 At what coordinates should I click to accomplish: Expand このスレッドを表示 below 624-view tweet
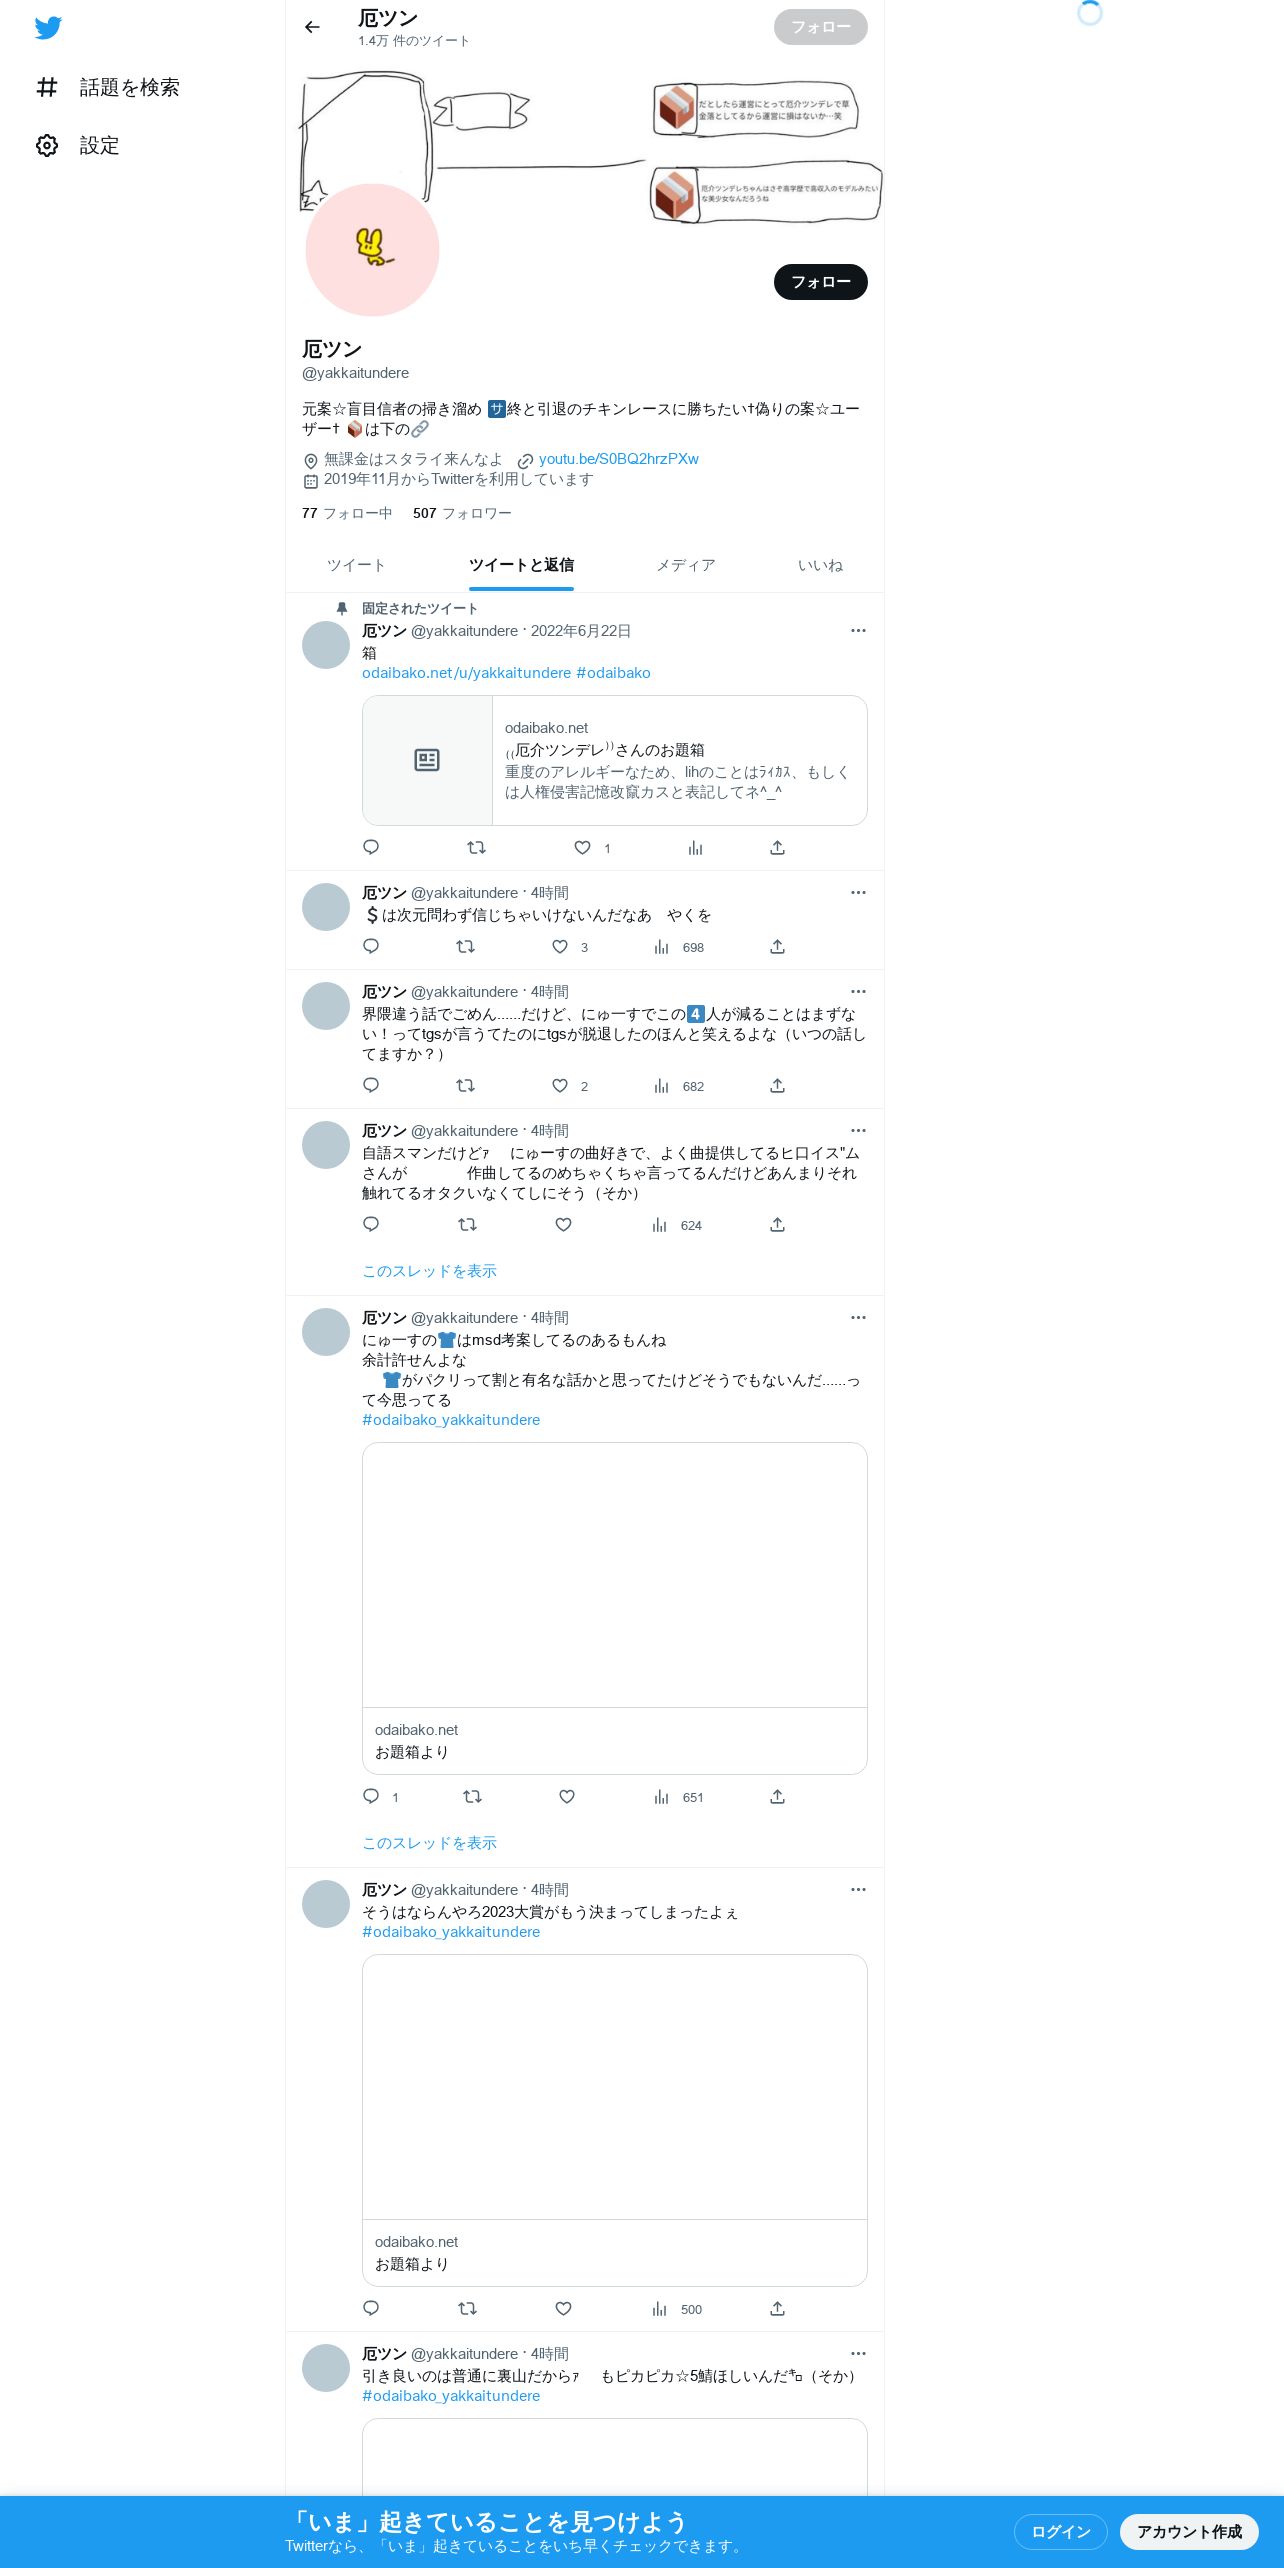click(429, 1271)
